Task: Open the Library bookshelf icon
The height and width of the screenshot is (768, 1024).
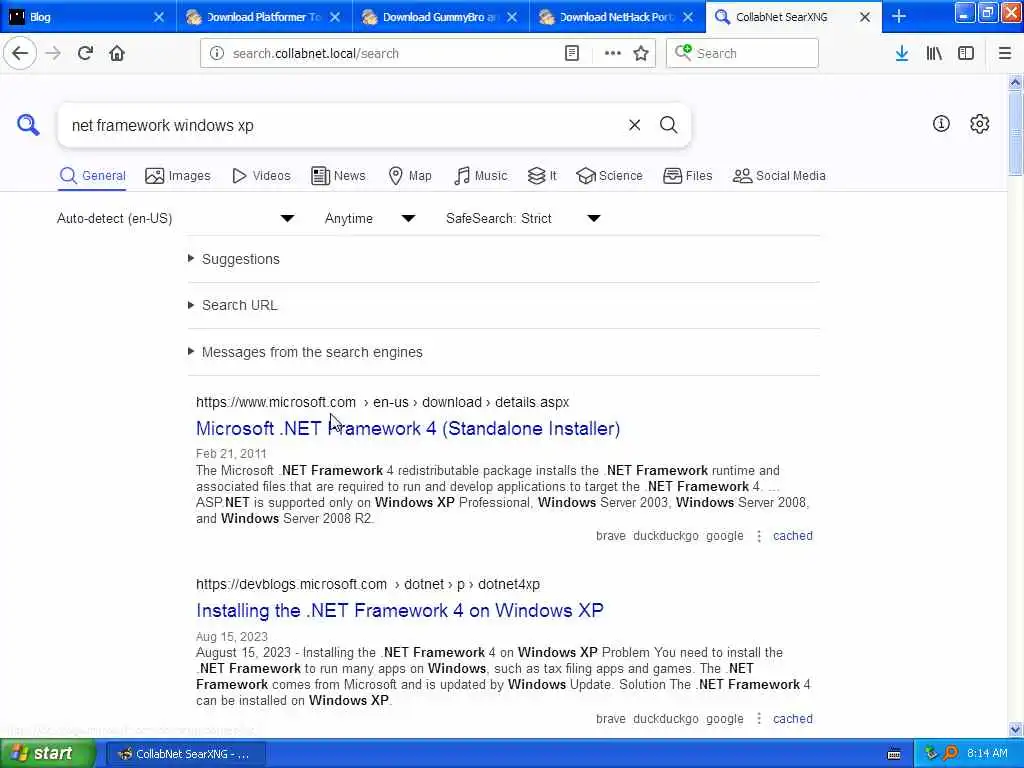Action: click(x=934, y=53)
